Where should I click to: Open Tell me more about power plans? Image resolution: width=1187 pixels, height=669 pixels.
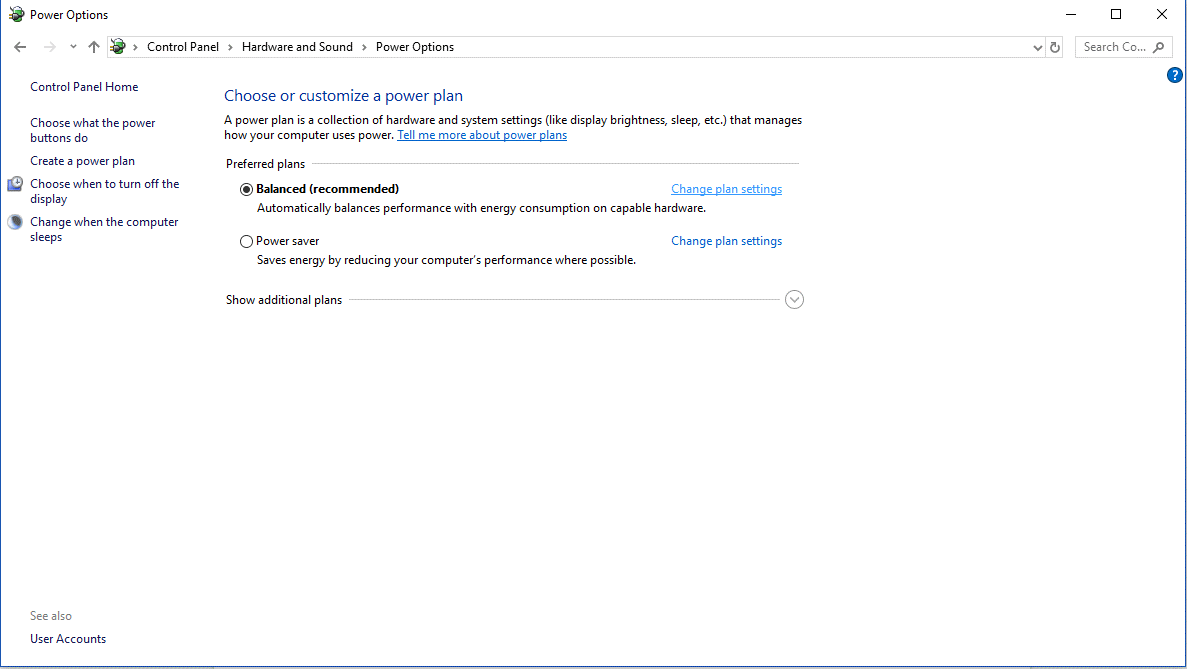coord(482,135)
